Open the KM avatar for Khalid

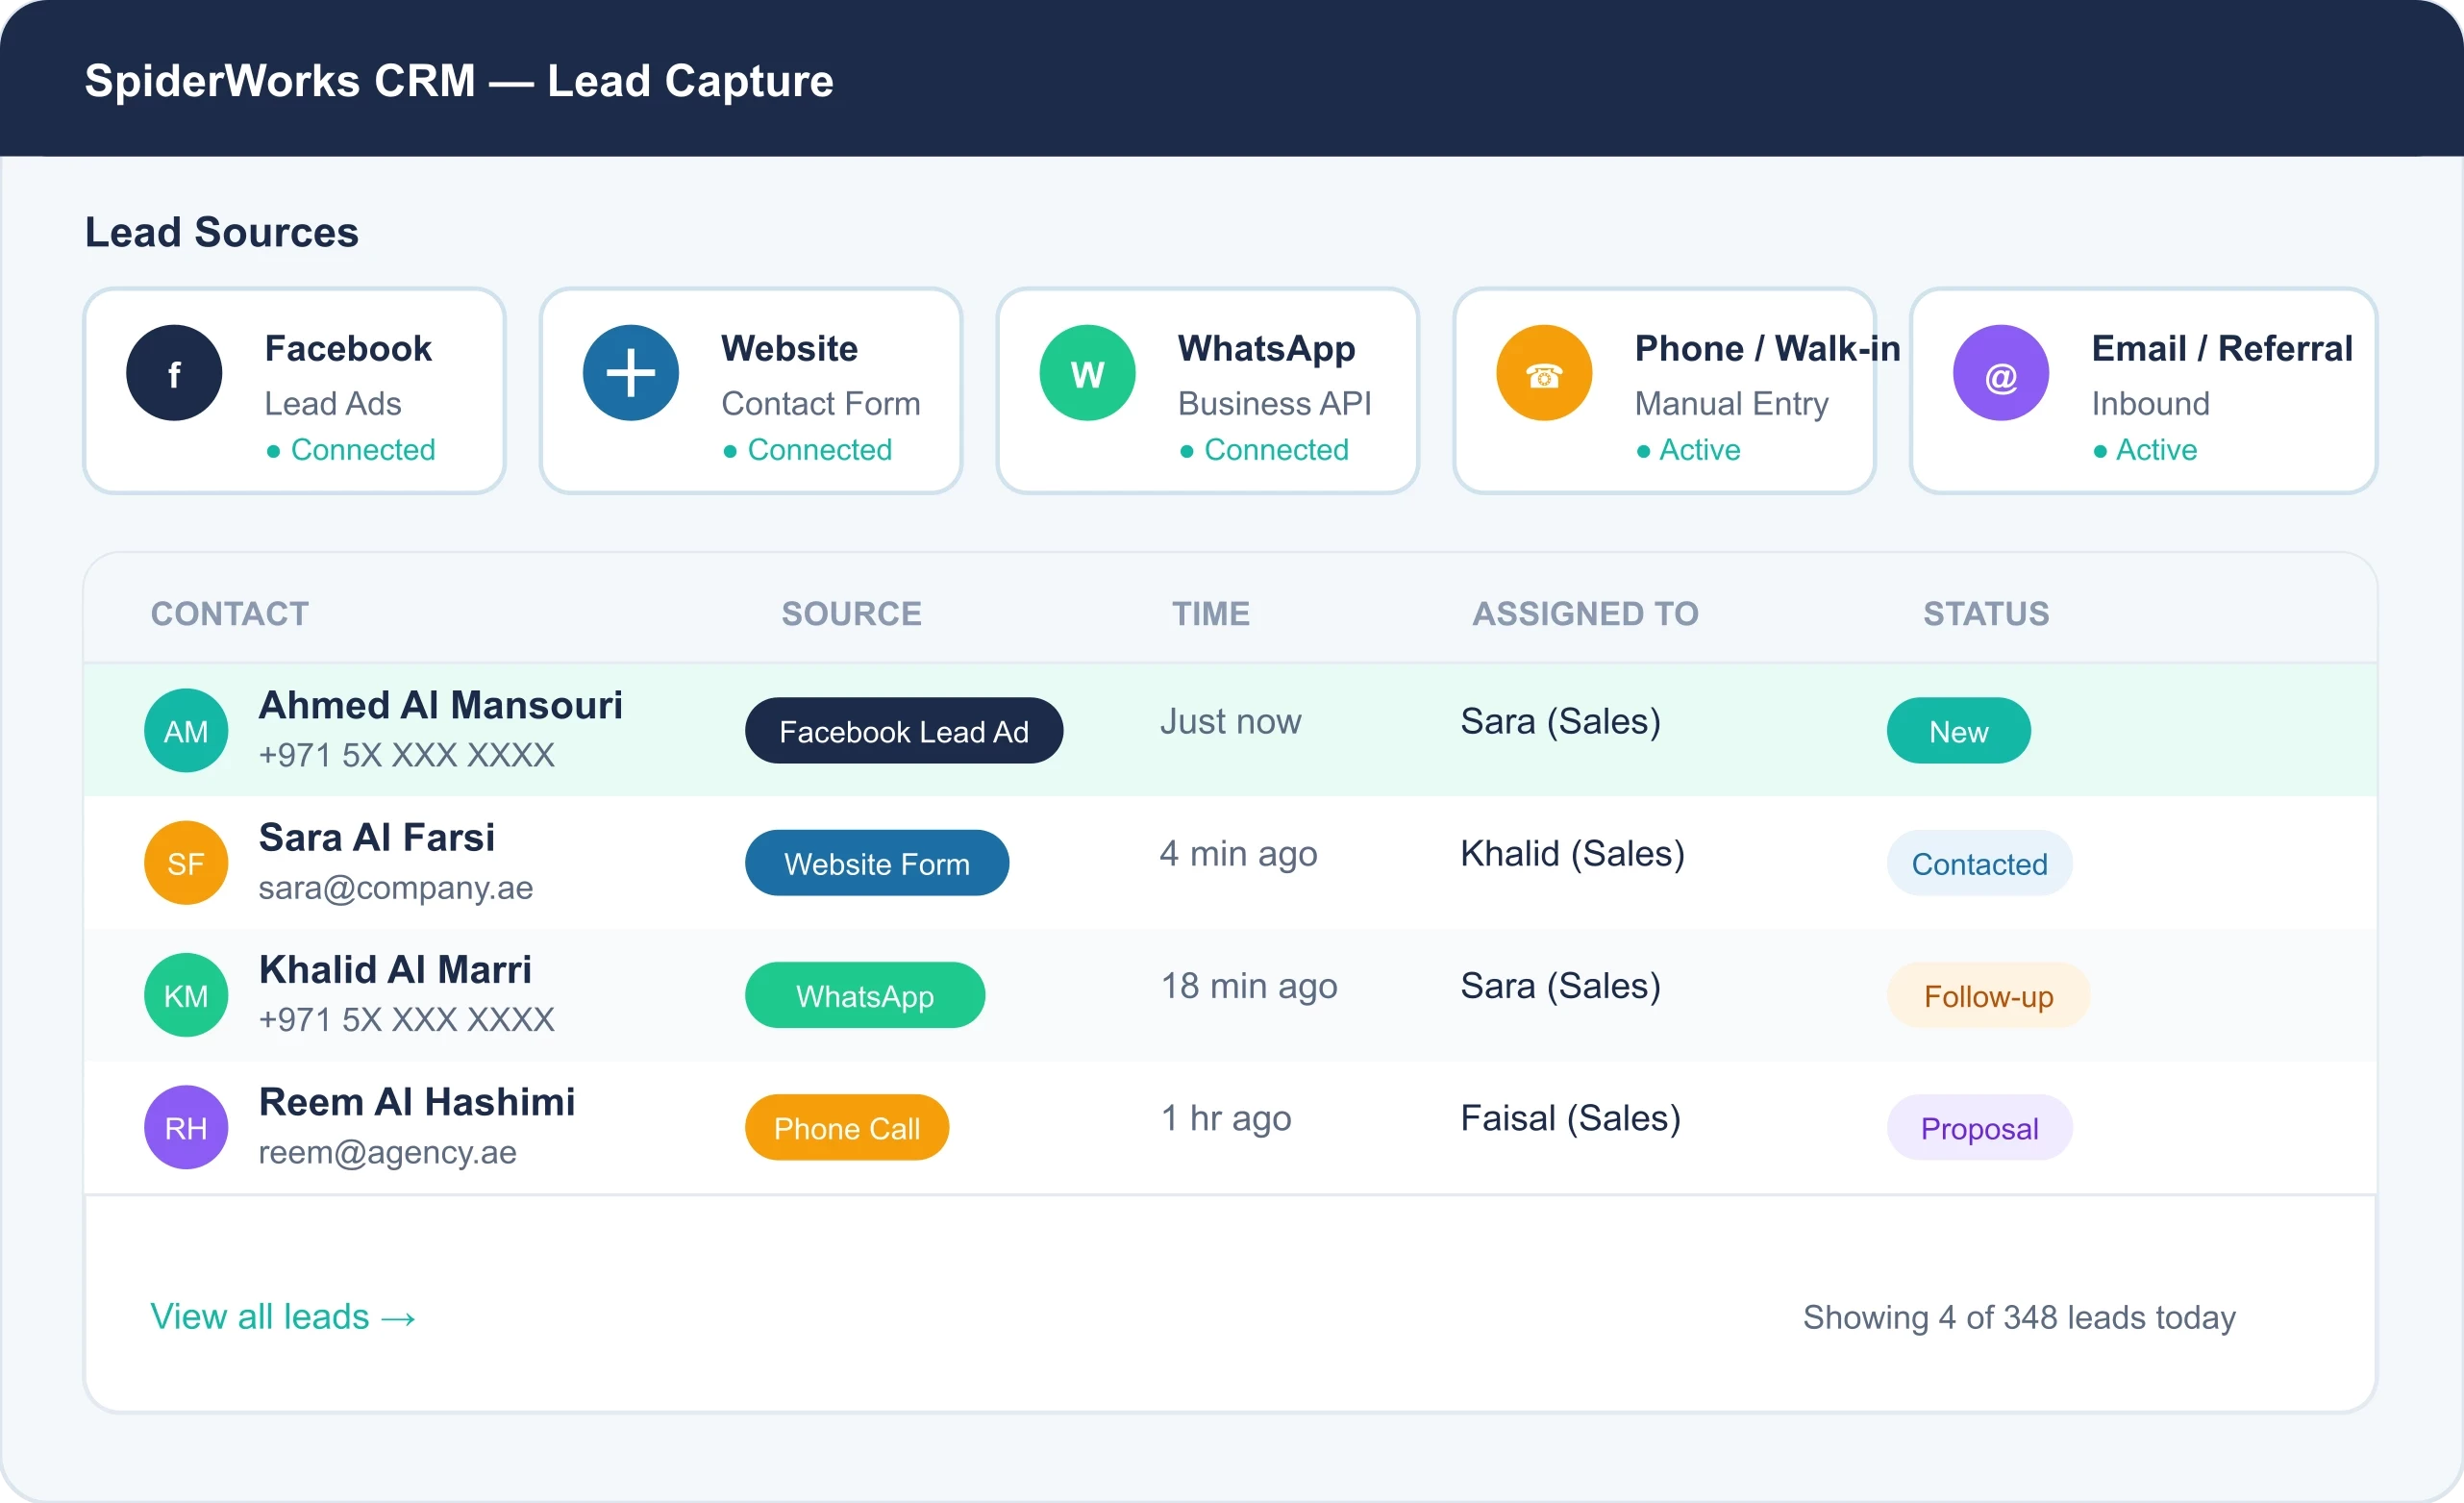click(x=186, y=995)
